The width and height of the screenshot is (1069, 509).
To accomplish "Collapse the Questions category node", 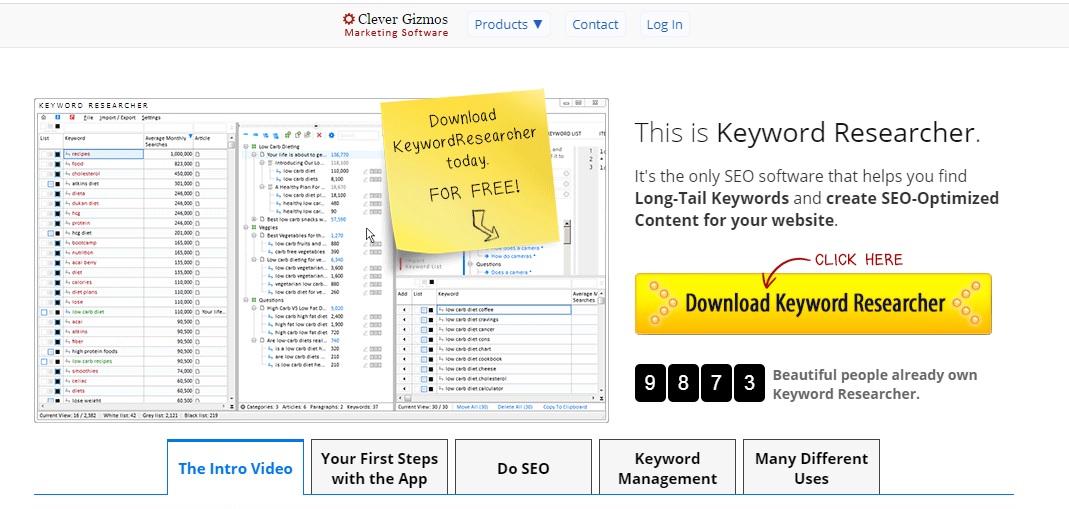I will (247, 300).
